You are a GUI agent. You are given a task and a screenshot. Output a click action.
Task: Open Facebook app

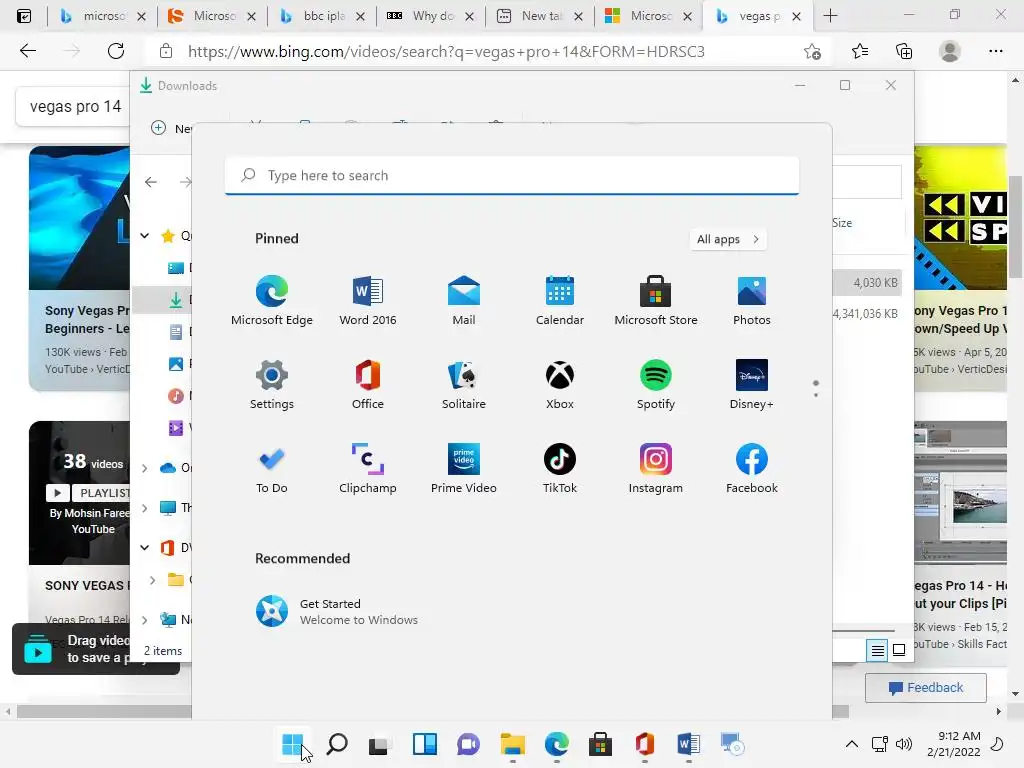tap(752, 469)
